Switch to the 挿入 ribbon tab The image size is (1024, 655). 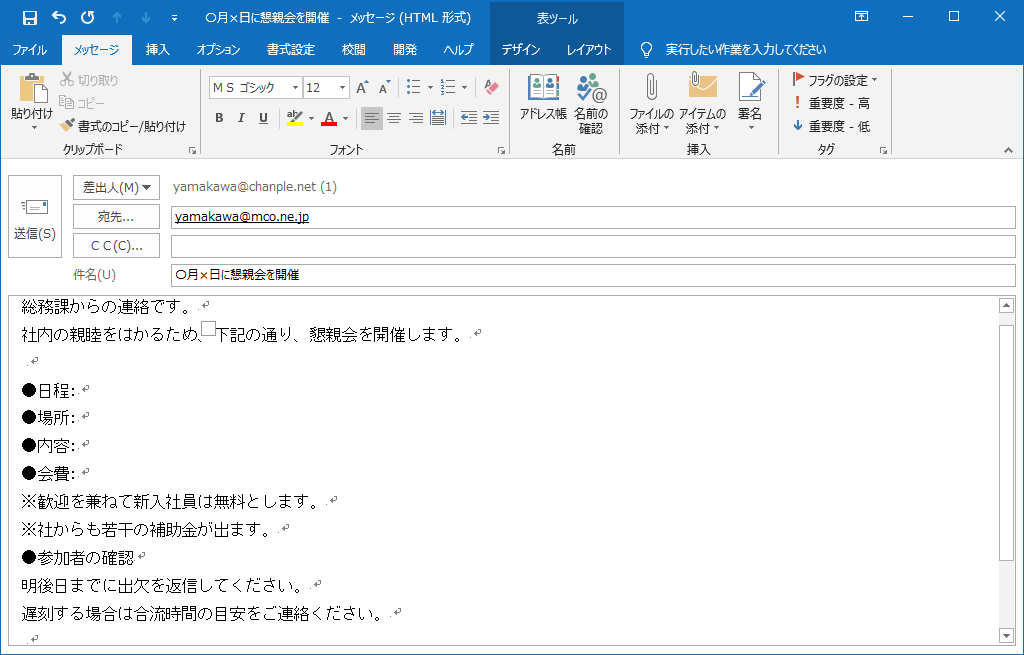pyautogui.click(x=157, y=50)
